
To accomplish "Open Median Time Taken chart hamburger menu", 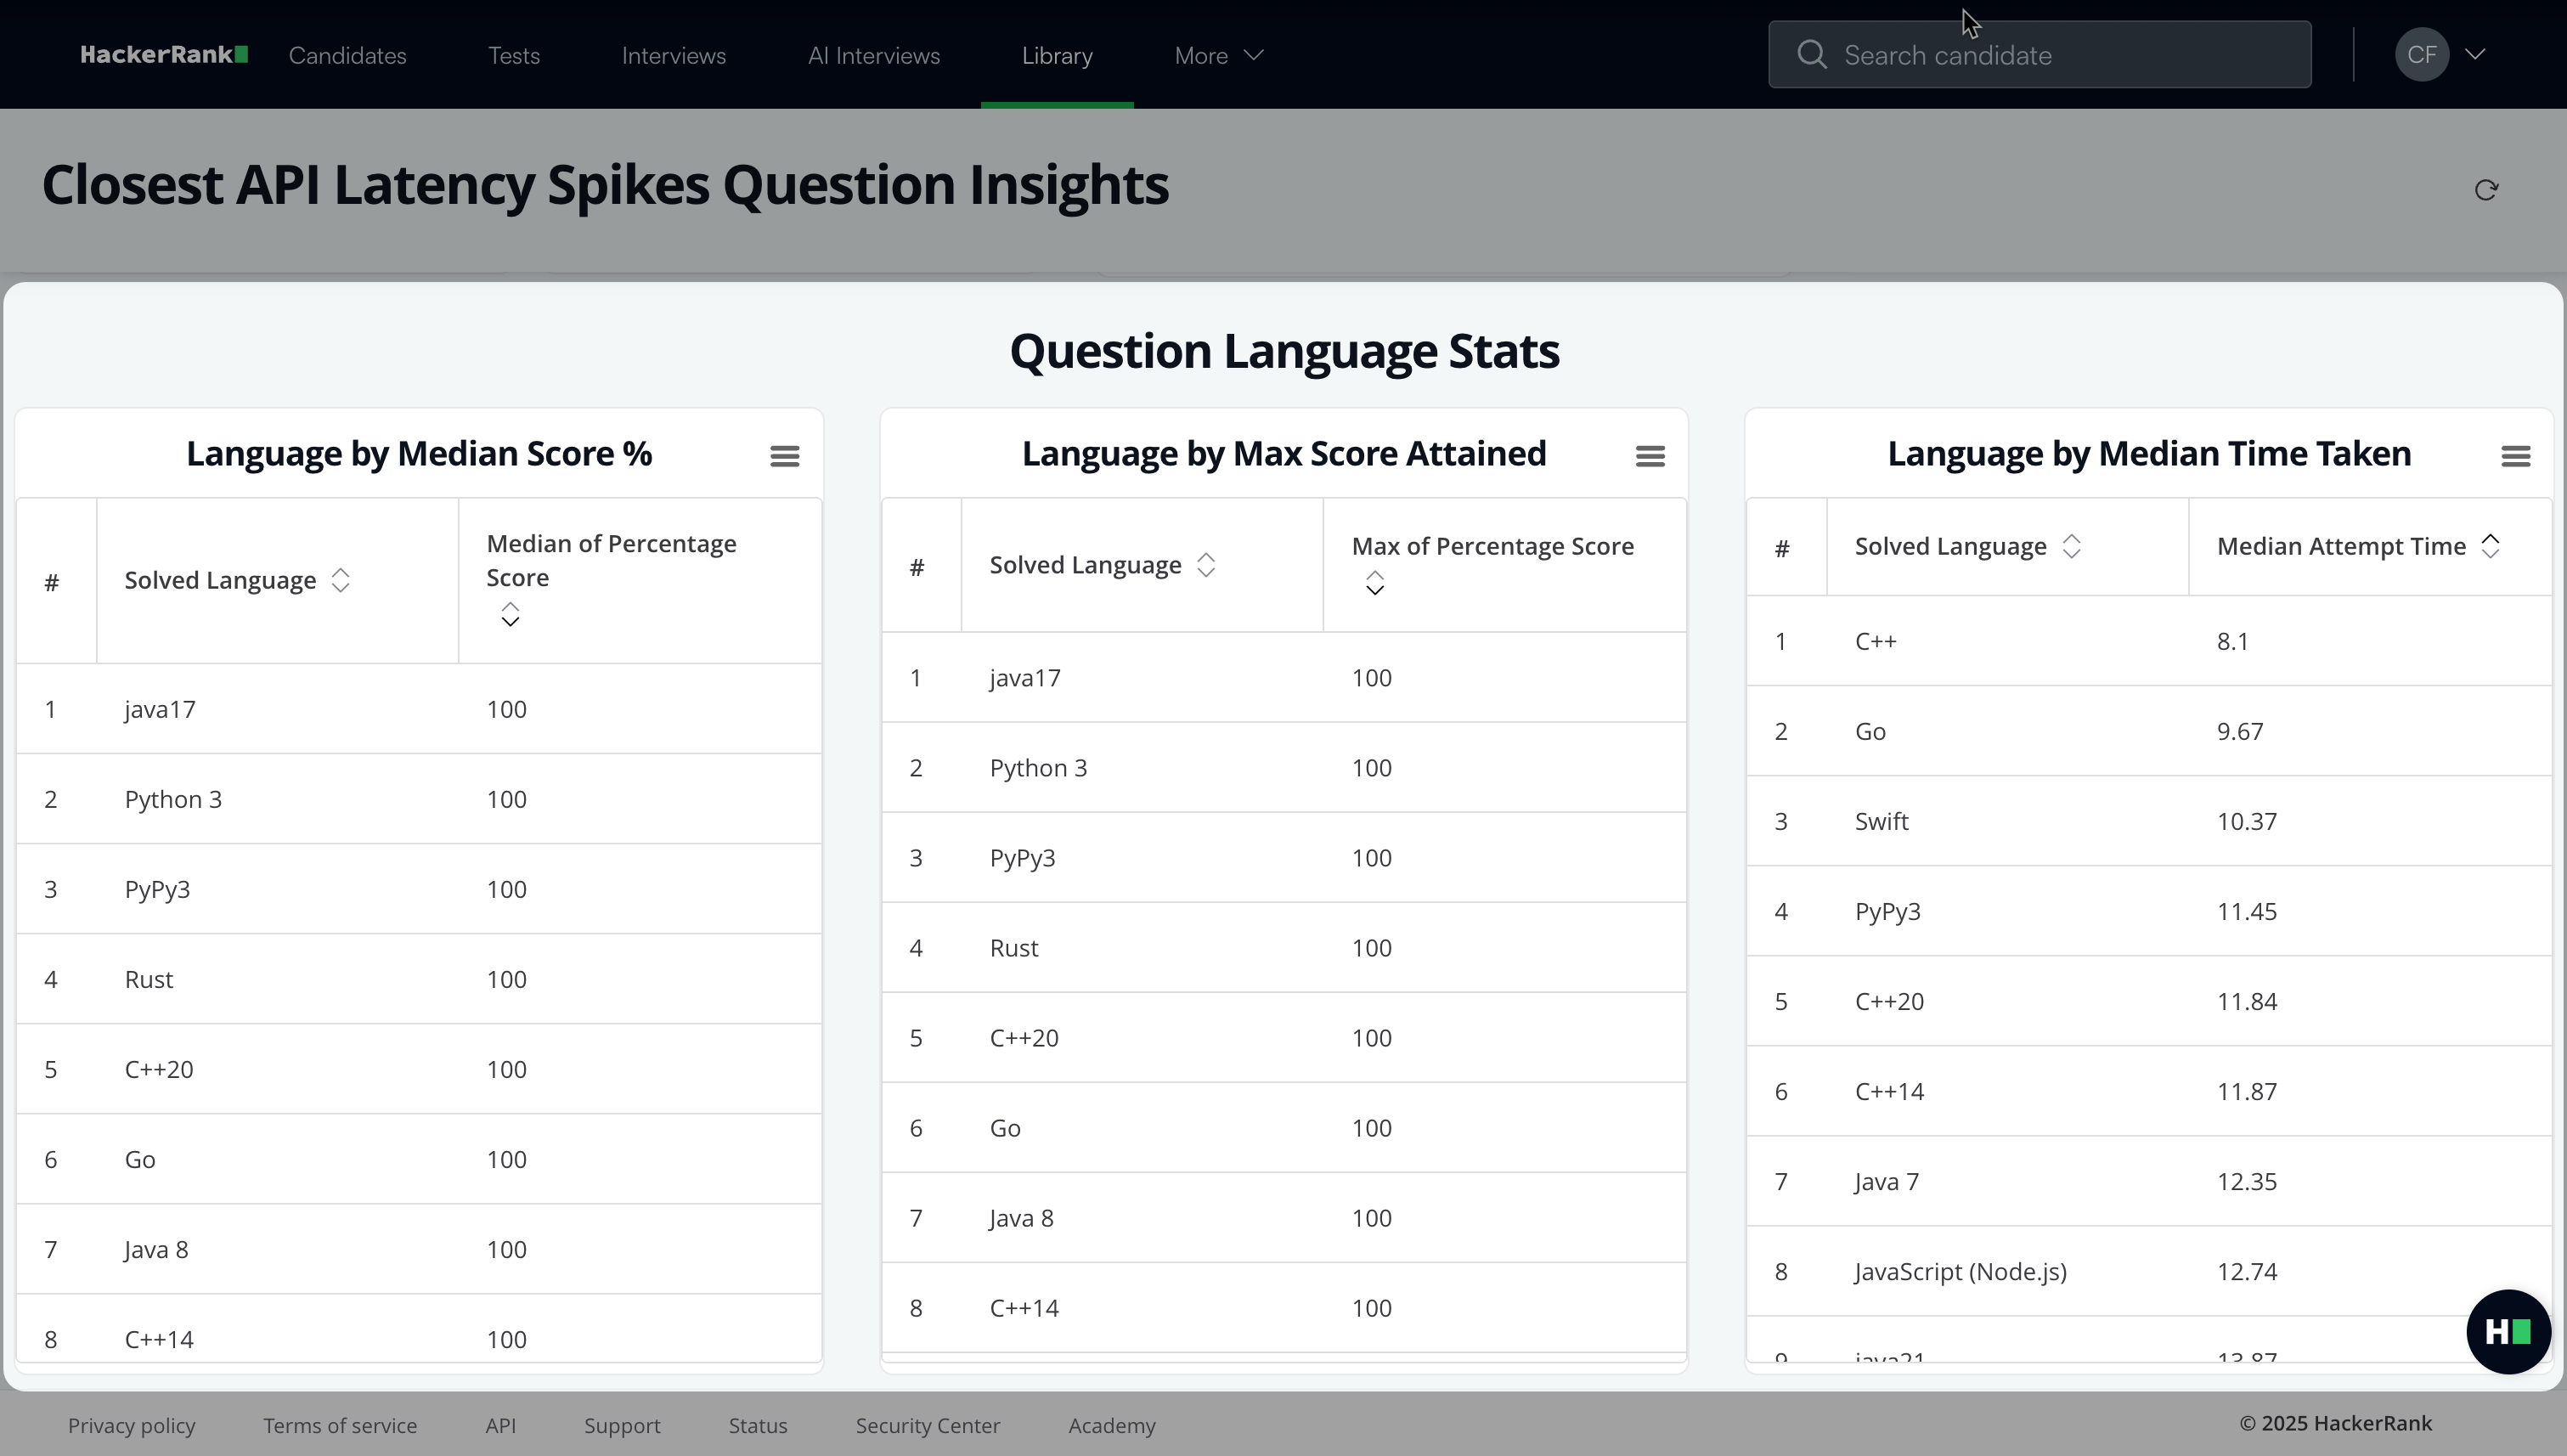I will [x=2515, y=456].
